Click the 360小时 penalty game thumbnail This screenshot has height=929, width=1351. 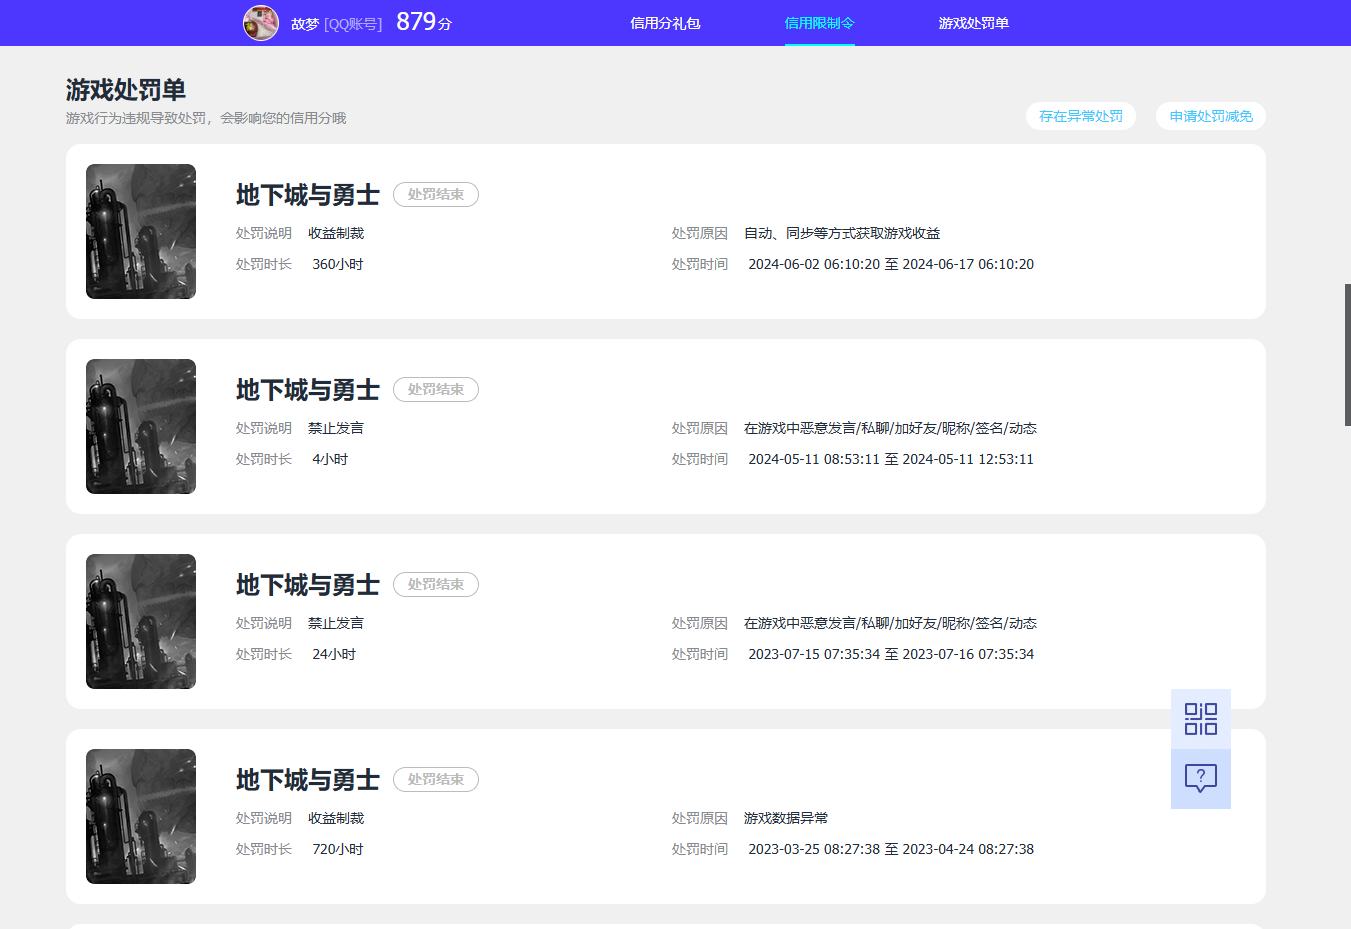point(141,231)
